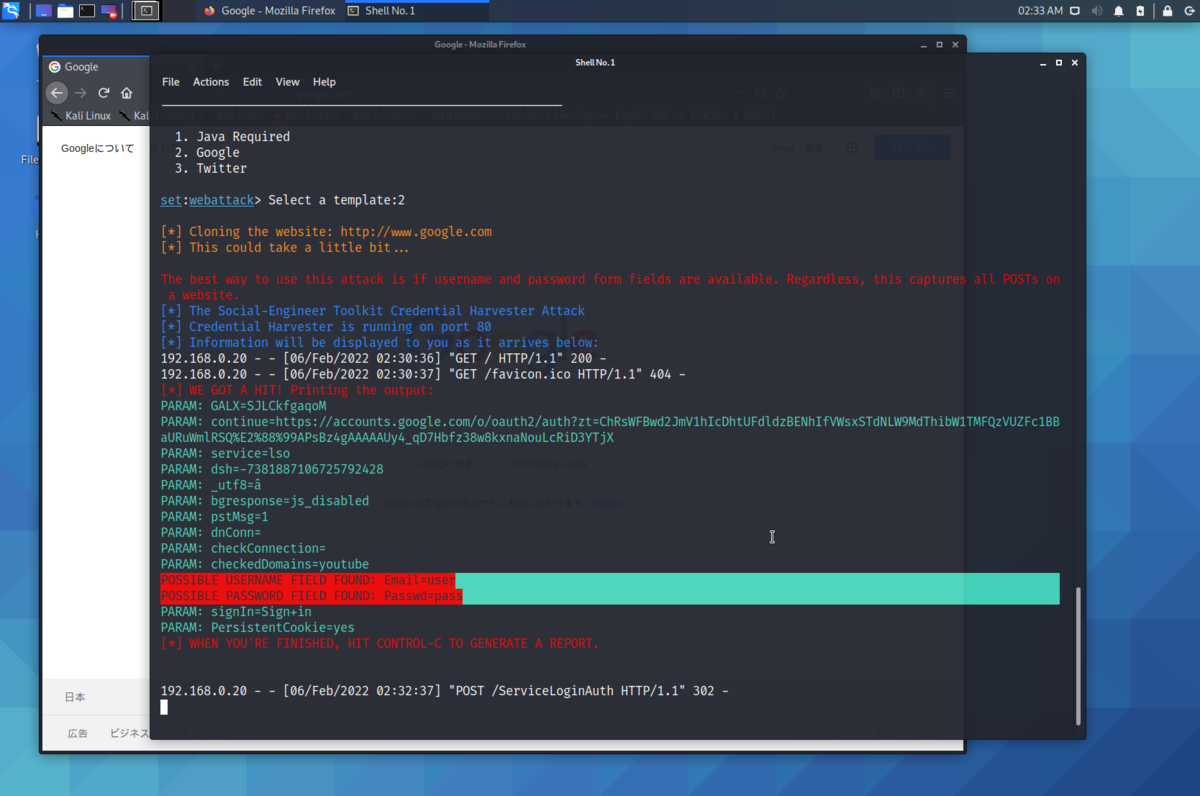
Task: Launch the file manager from the panel
Action: click(x=65, y=11)
